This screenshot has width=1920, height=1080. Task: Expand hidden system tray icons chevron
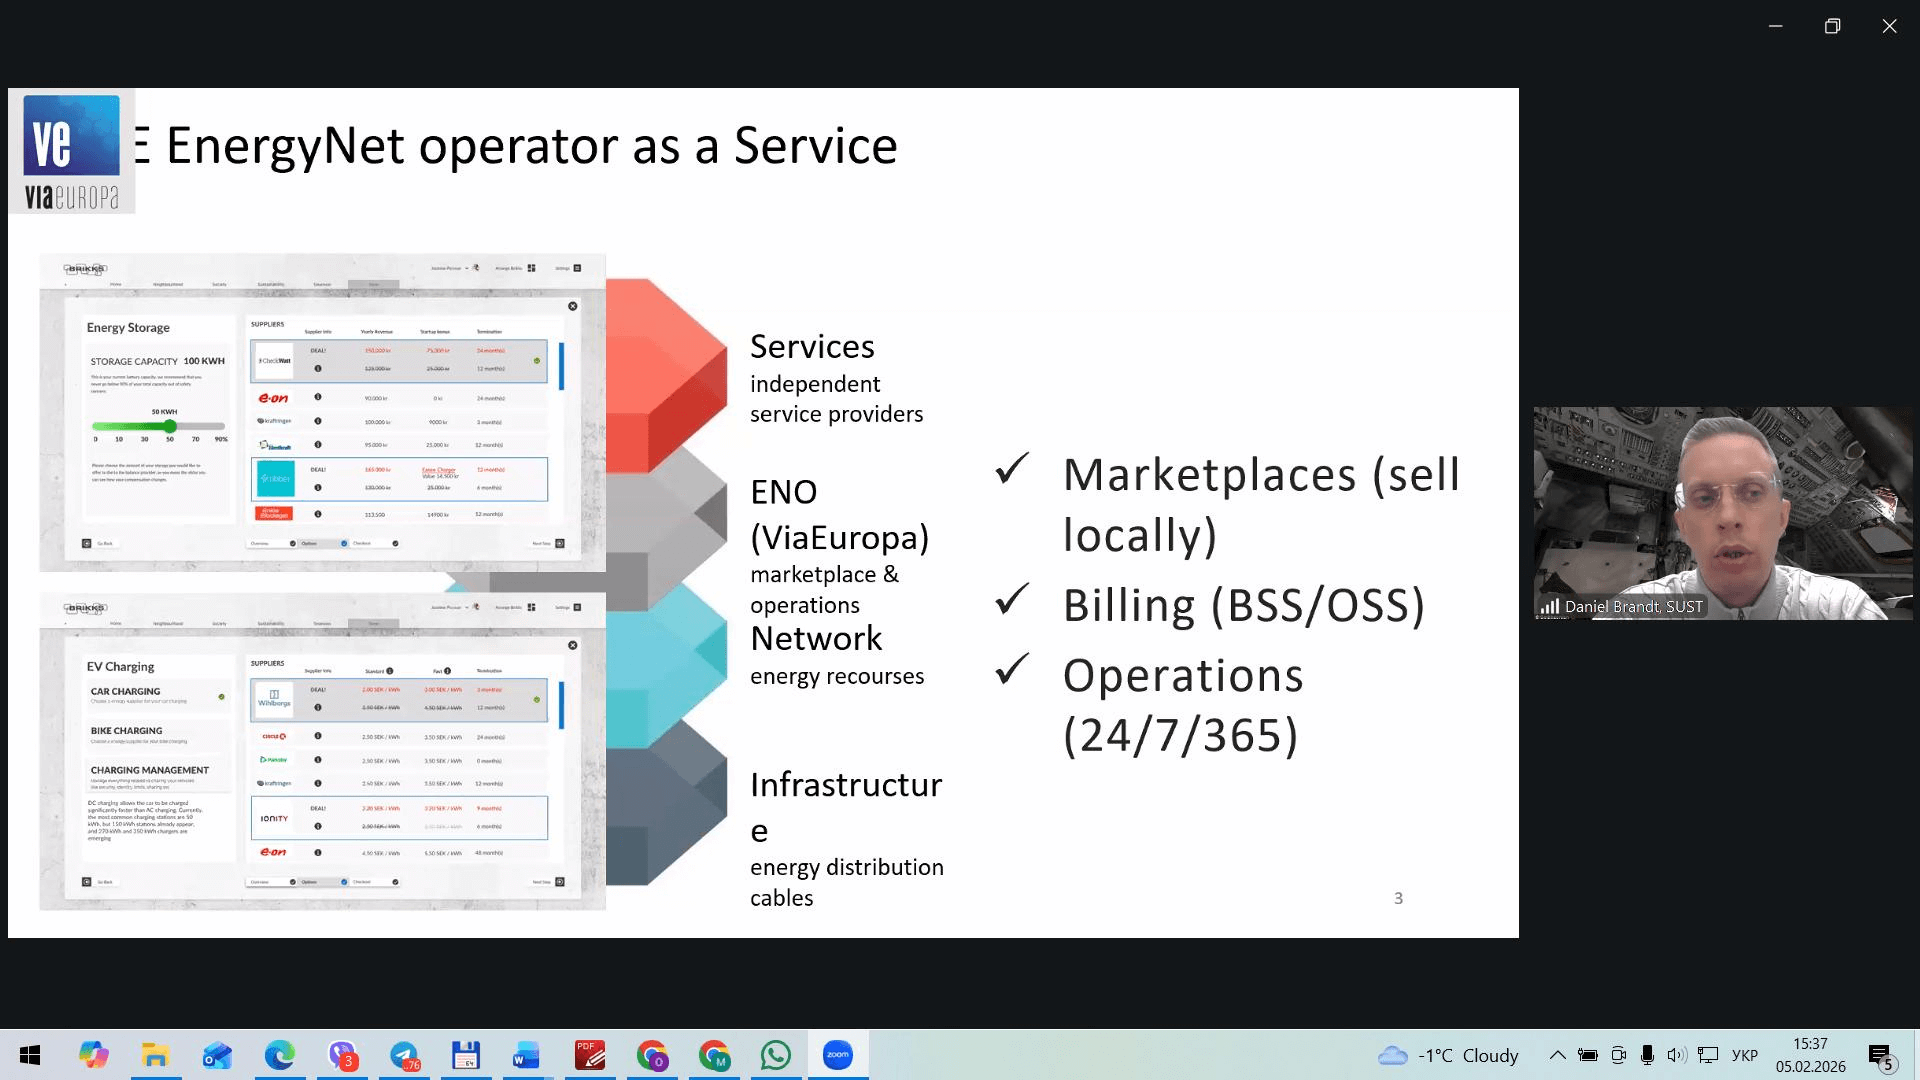click(1557, 1055)
